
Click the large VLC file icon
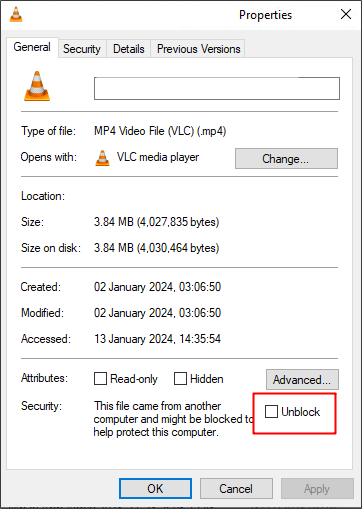(37, 86)
